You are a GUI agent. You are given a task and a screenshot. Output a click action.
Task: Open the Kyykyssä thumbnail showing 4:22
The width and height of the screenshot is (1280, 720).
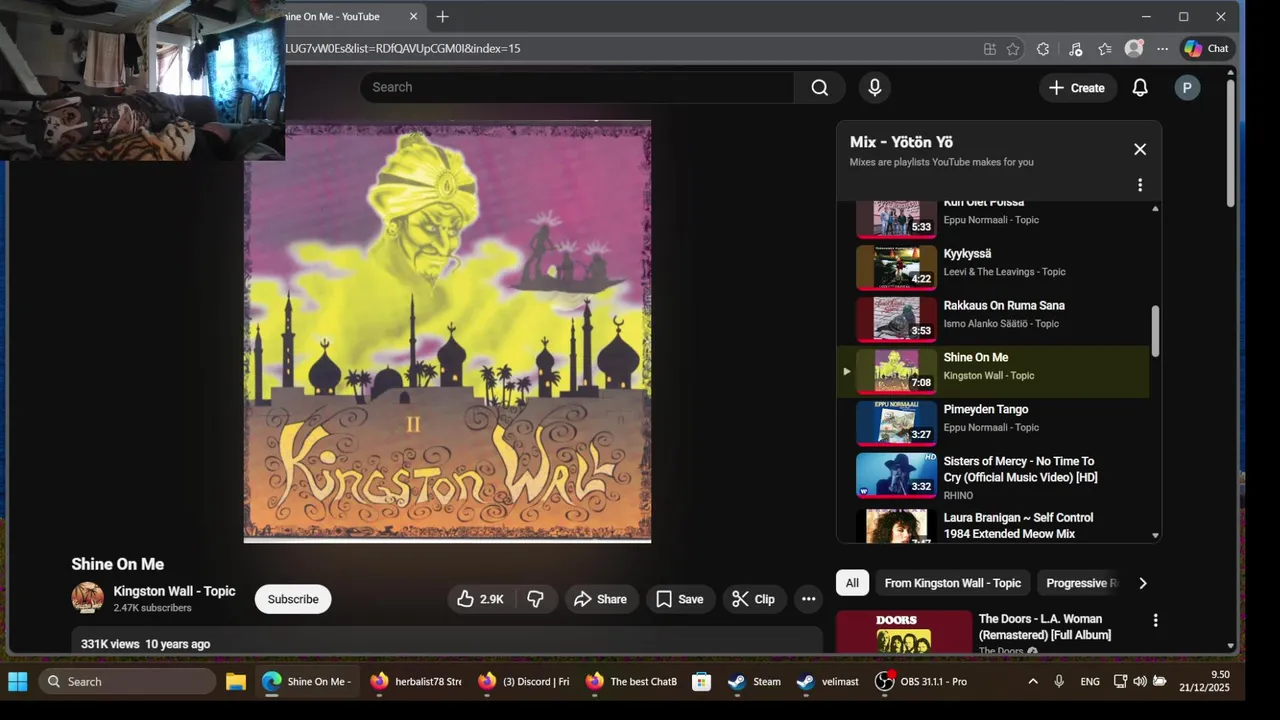pyautogui.click(x=896, y=267)
